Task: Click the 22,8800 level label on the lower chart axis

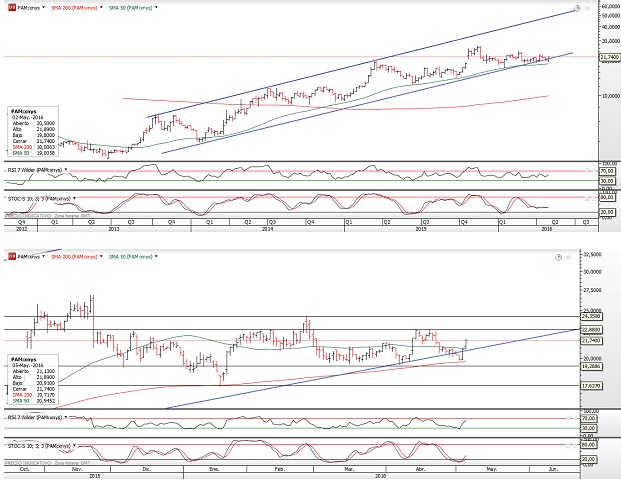Action: click(x=591, y=330)
